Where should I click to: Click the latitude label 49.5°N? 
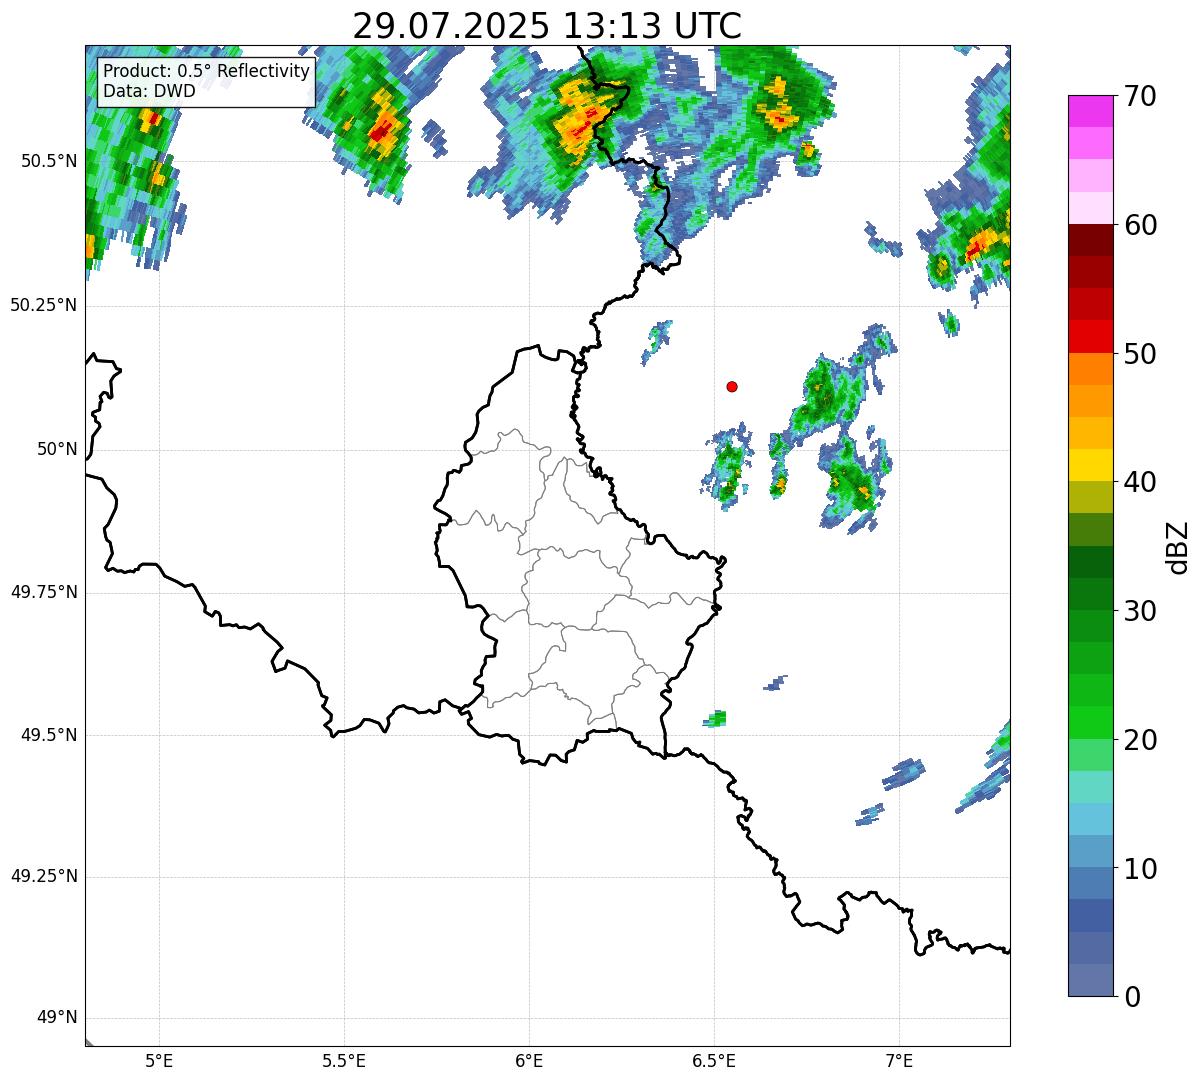tap(49, 735)
